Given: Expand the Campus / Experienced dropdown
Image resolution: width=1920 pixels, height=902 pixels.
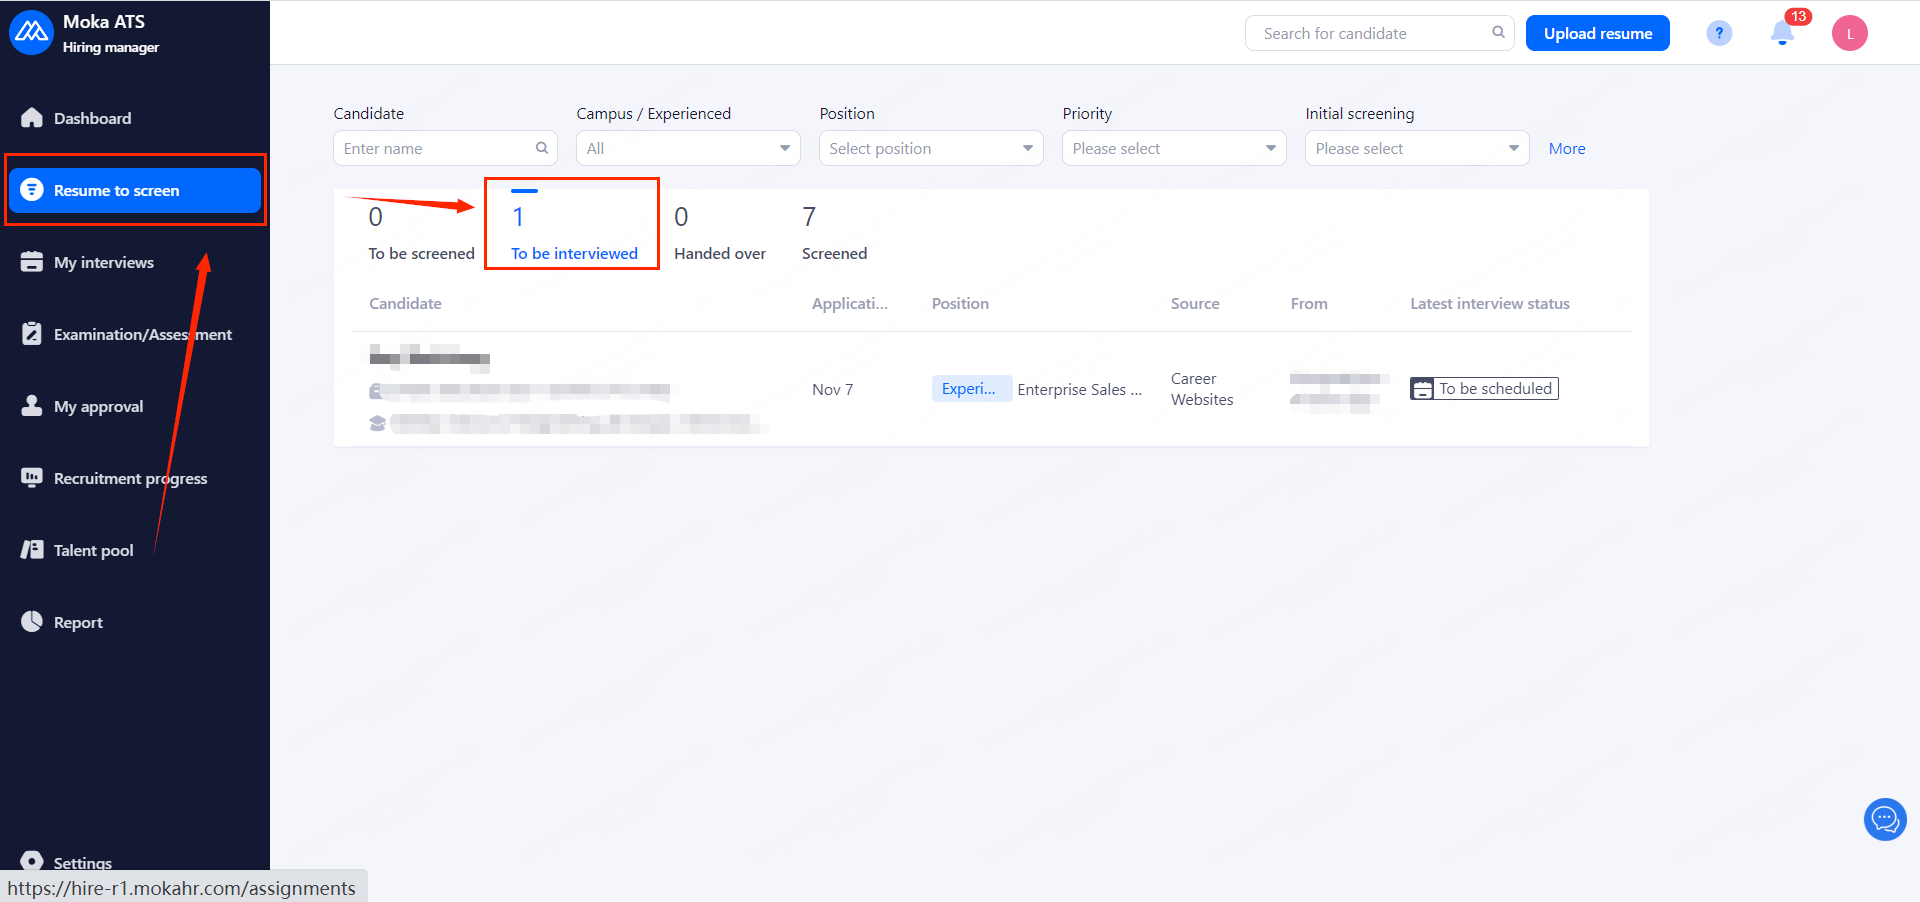Looking at the screenshot, I should tap(688, 148).
